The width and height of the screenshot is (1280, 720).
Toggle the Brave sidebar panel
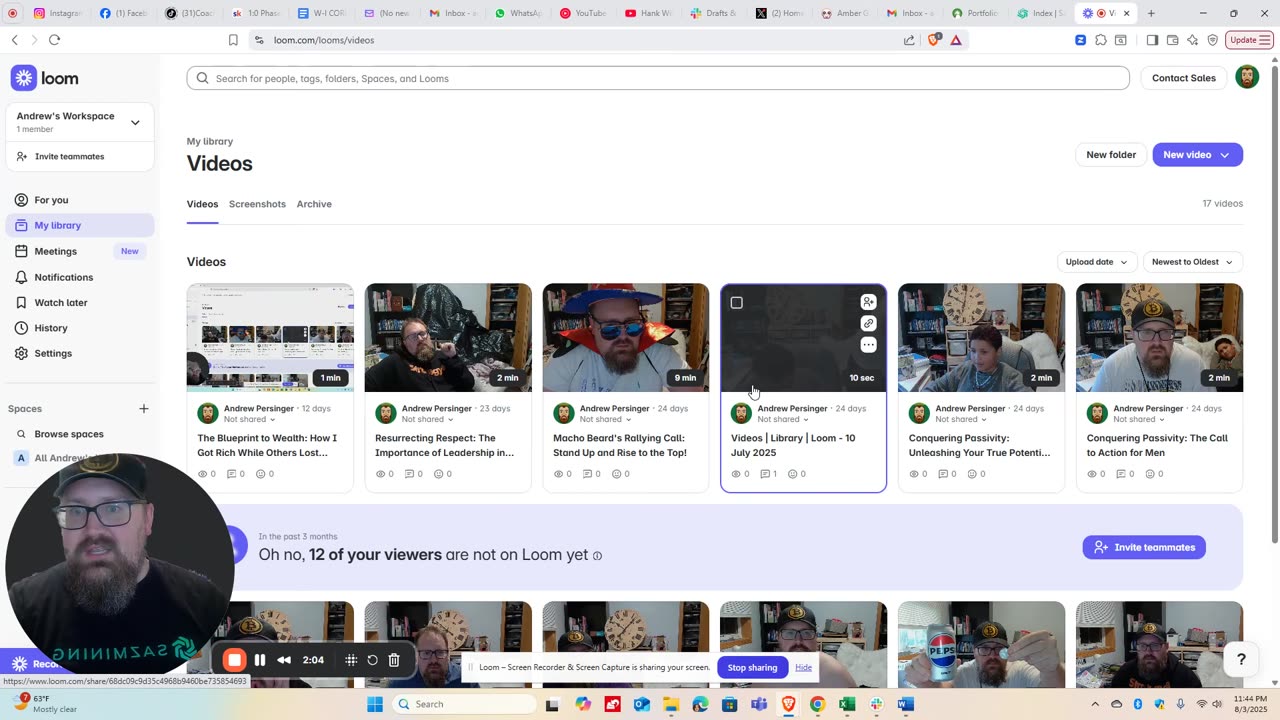[x=1152, y=40]
